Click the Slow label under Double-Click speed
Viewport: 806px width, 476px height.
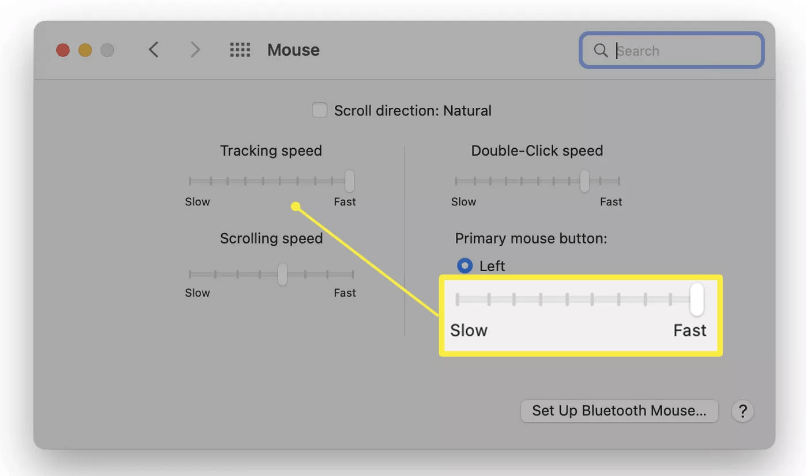pyautogui.click(x=464, y=202)
